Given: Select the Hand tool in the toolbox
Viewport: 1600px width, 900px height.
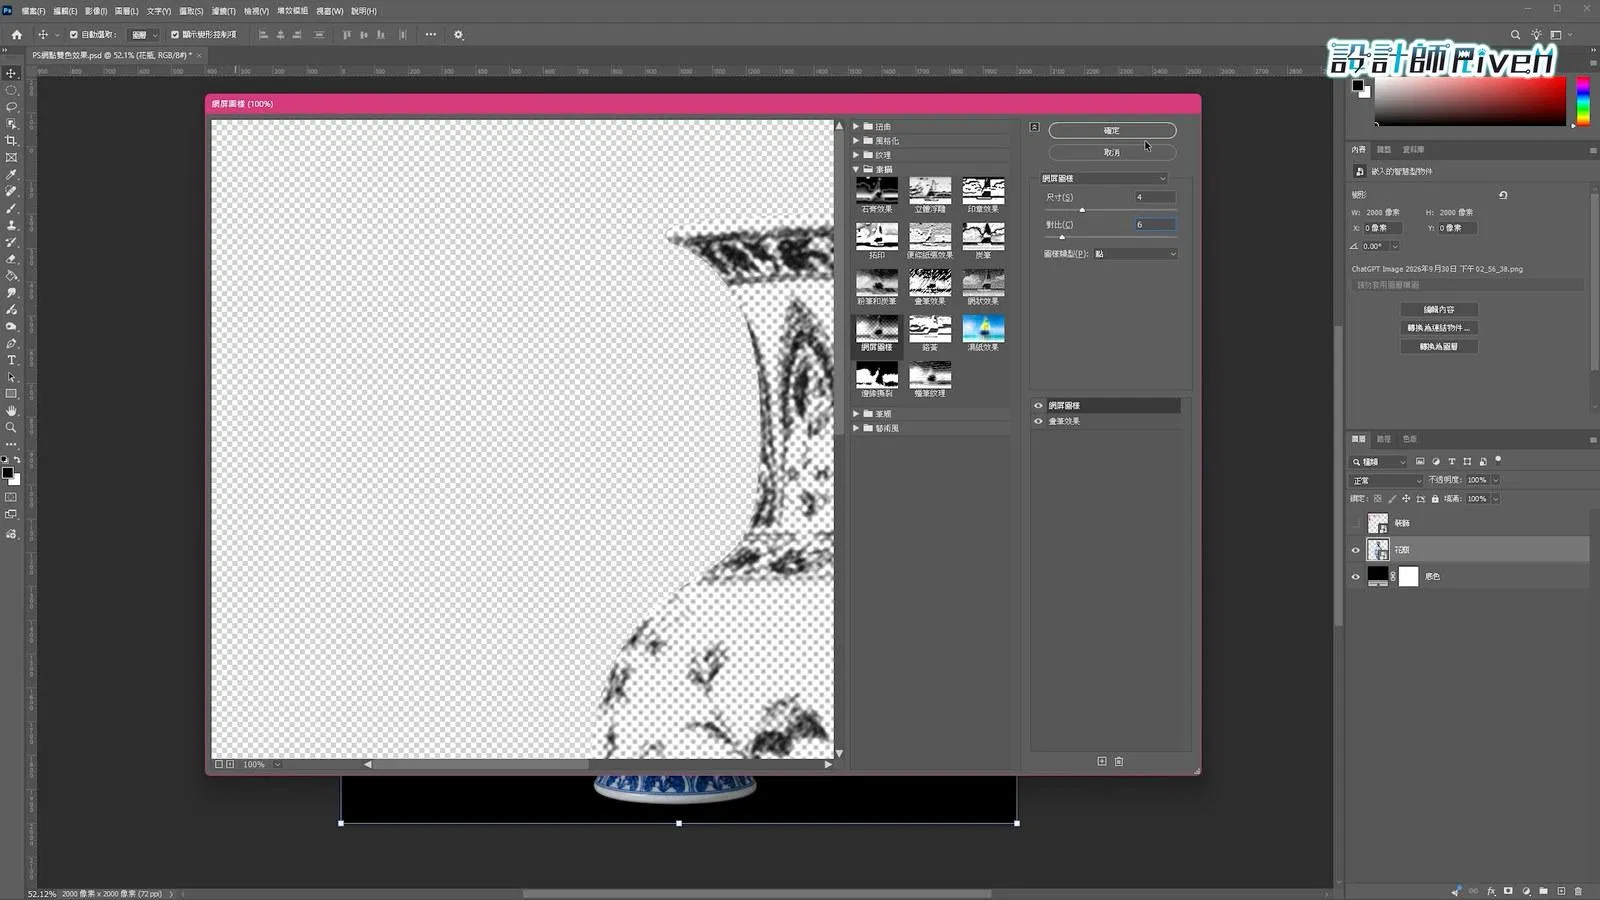Looking at the screenshot, I should [x=11, y=411].
